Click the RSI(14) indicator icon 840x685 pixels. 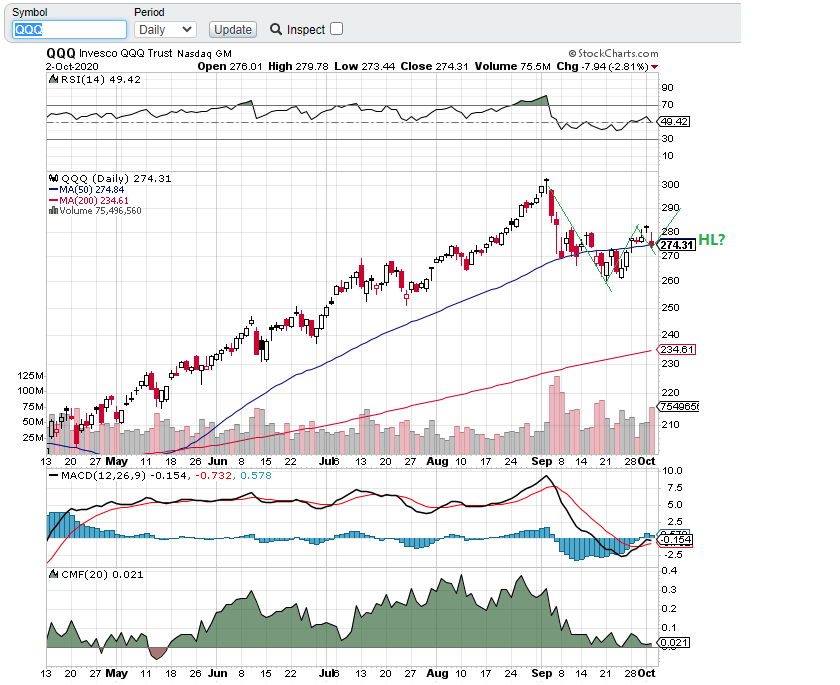[x=53, y=79]
